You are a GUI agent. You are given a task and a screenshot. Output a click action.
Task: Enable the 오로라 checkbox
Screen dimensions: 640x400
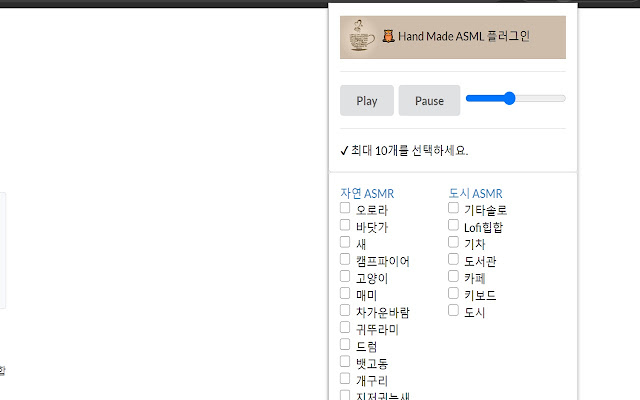pos(345,208)
